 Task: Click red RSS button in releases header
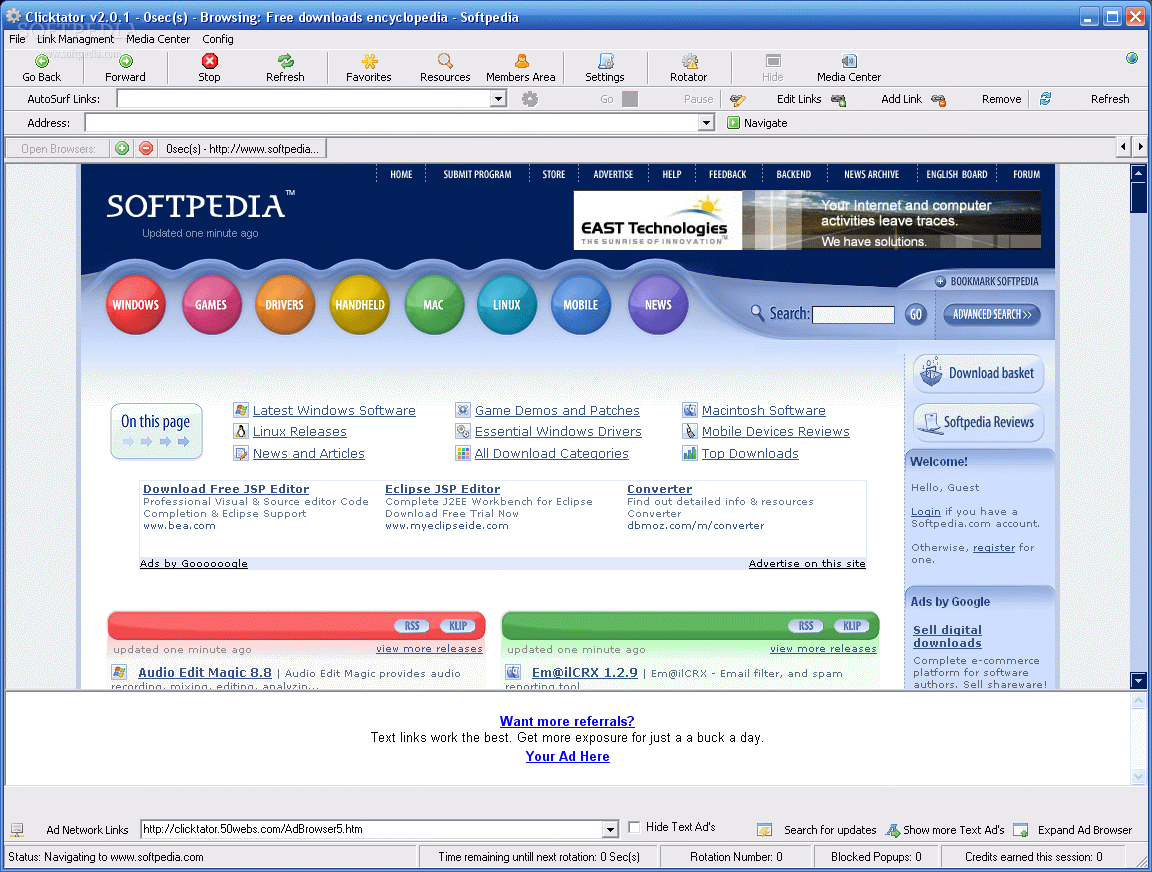(411, 626)
